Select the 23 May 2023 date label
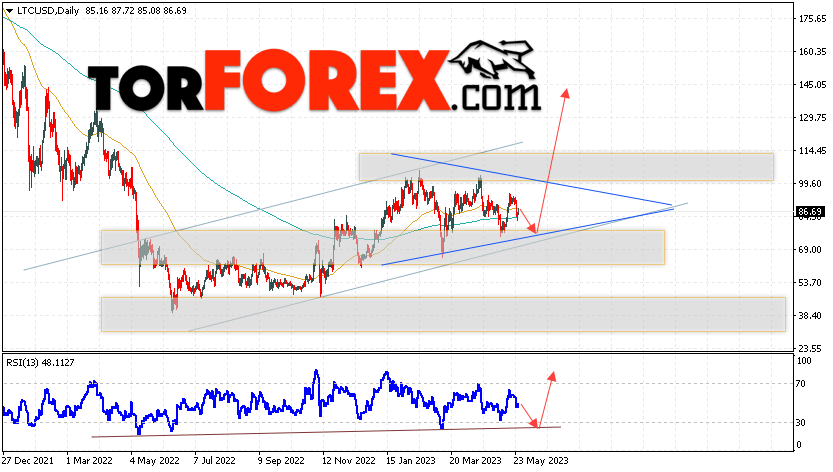This screenshot has width=833, height=472. click(x=541, y=460)
